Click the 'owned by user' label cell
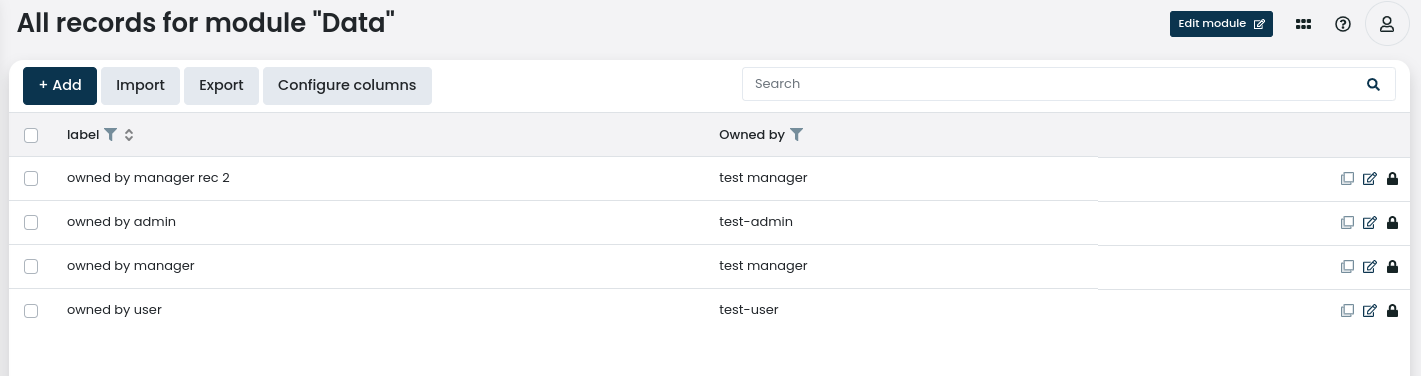 [x=114, y=310]
